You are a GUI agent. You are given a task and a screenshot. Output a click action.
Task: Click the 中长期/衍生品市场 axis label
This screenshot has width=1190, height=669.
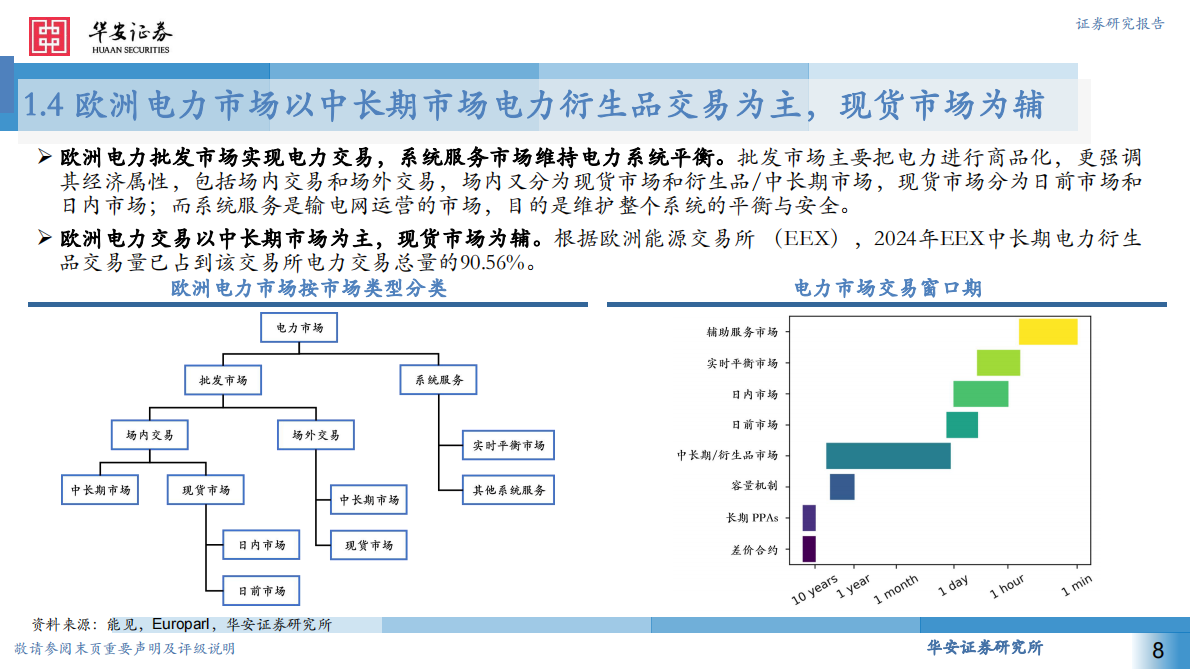[x=727, y=455]
